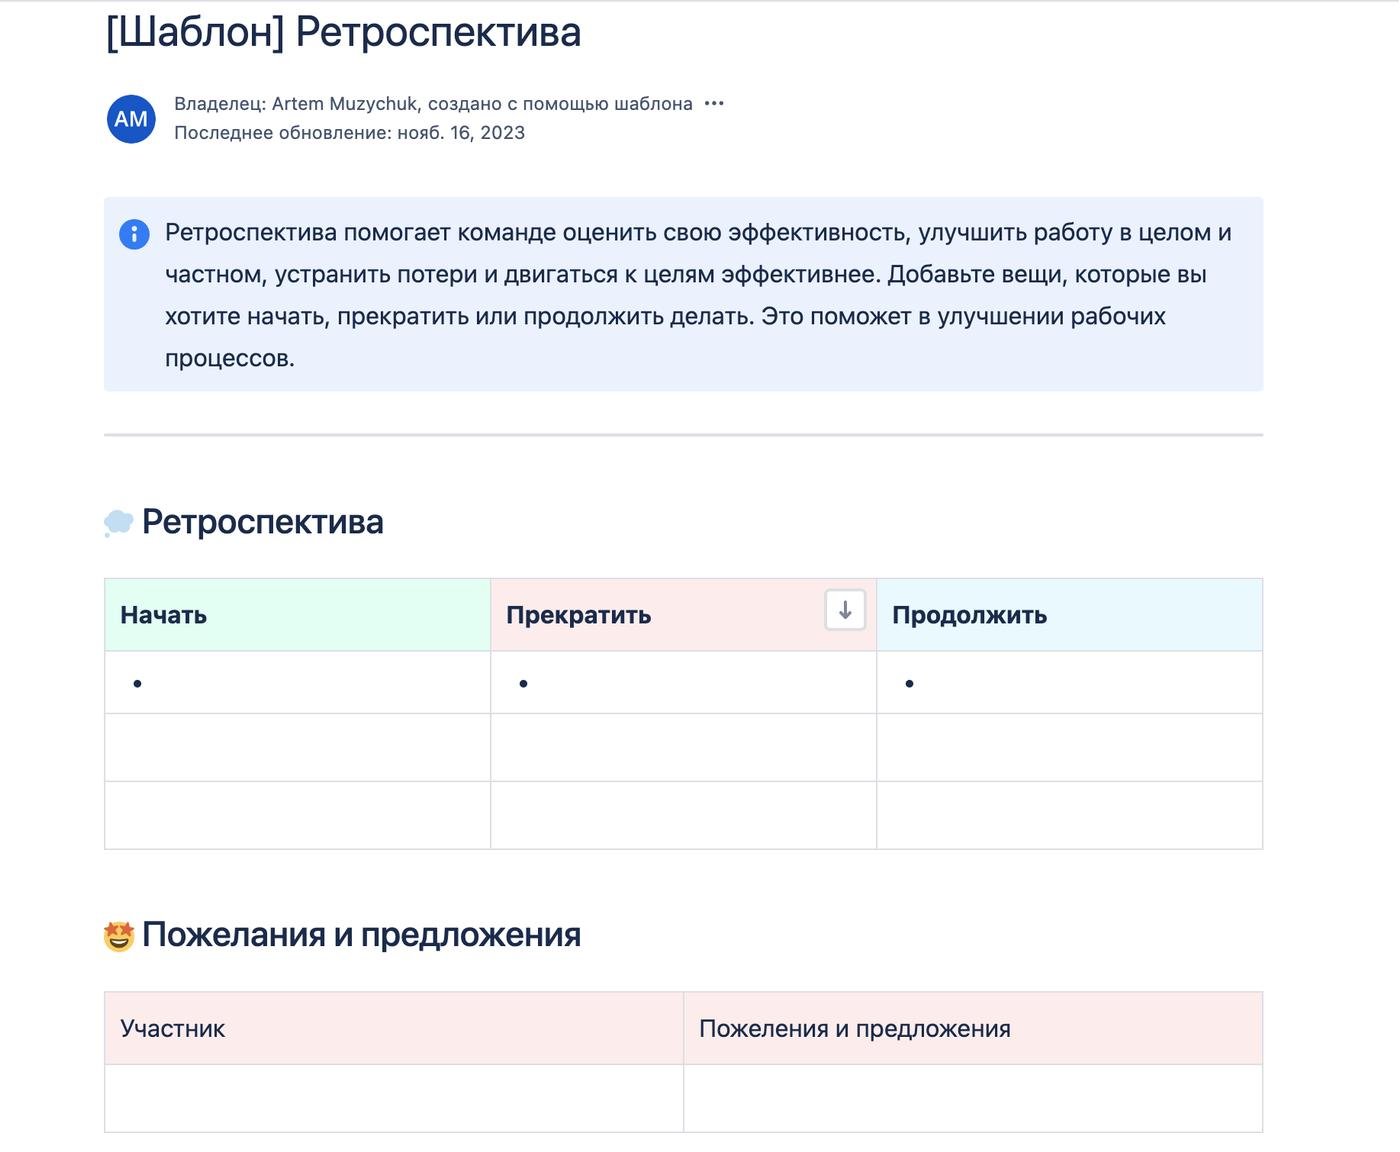Open the three-dots menu beside owner info

coord(713,104)
